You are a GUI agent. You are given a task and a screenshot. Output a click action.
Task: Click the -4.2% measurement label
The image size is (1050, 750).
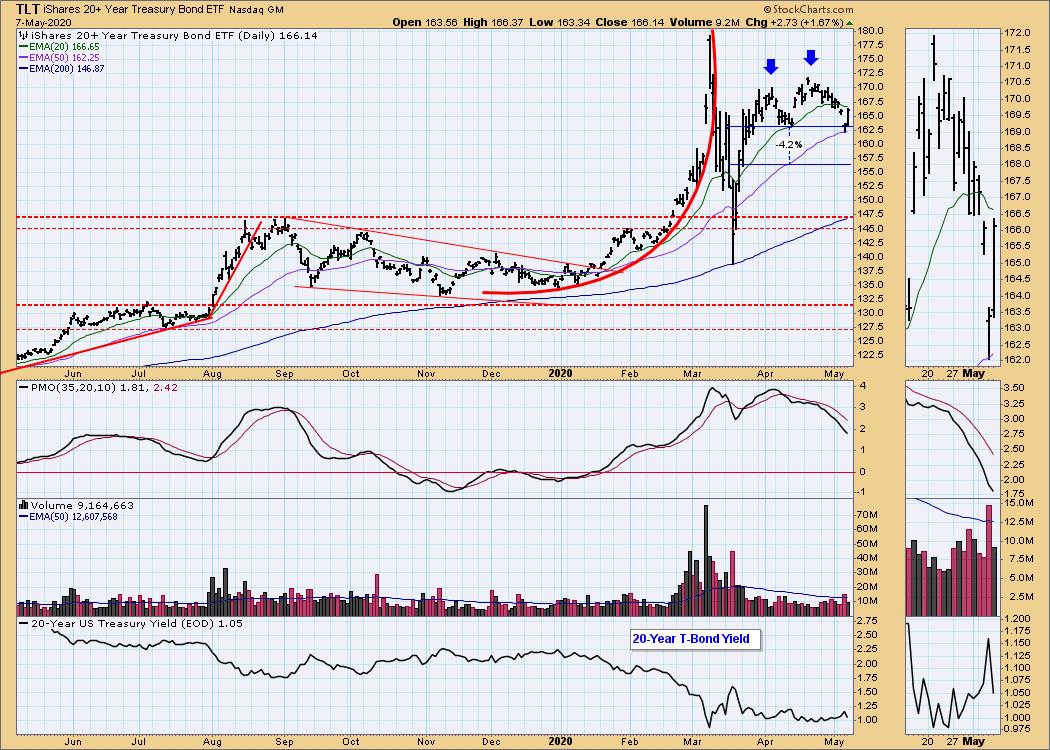(x=788, y=145)
